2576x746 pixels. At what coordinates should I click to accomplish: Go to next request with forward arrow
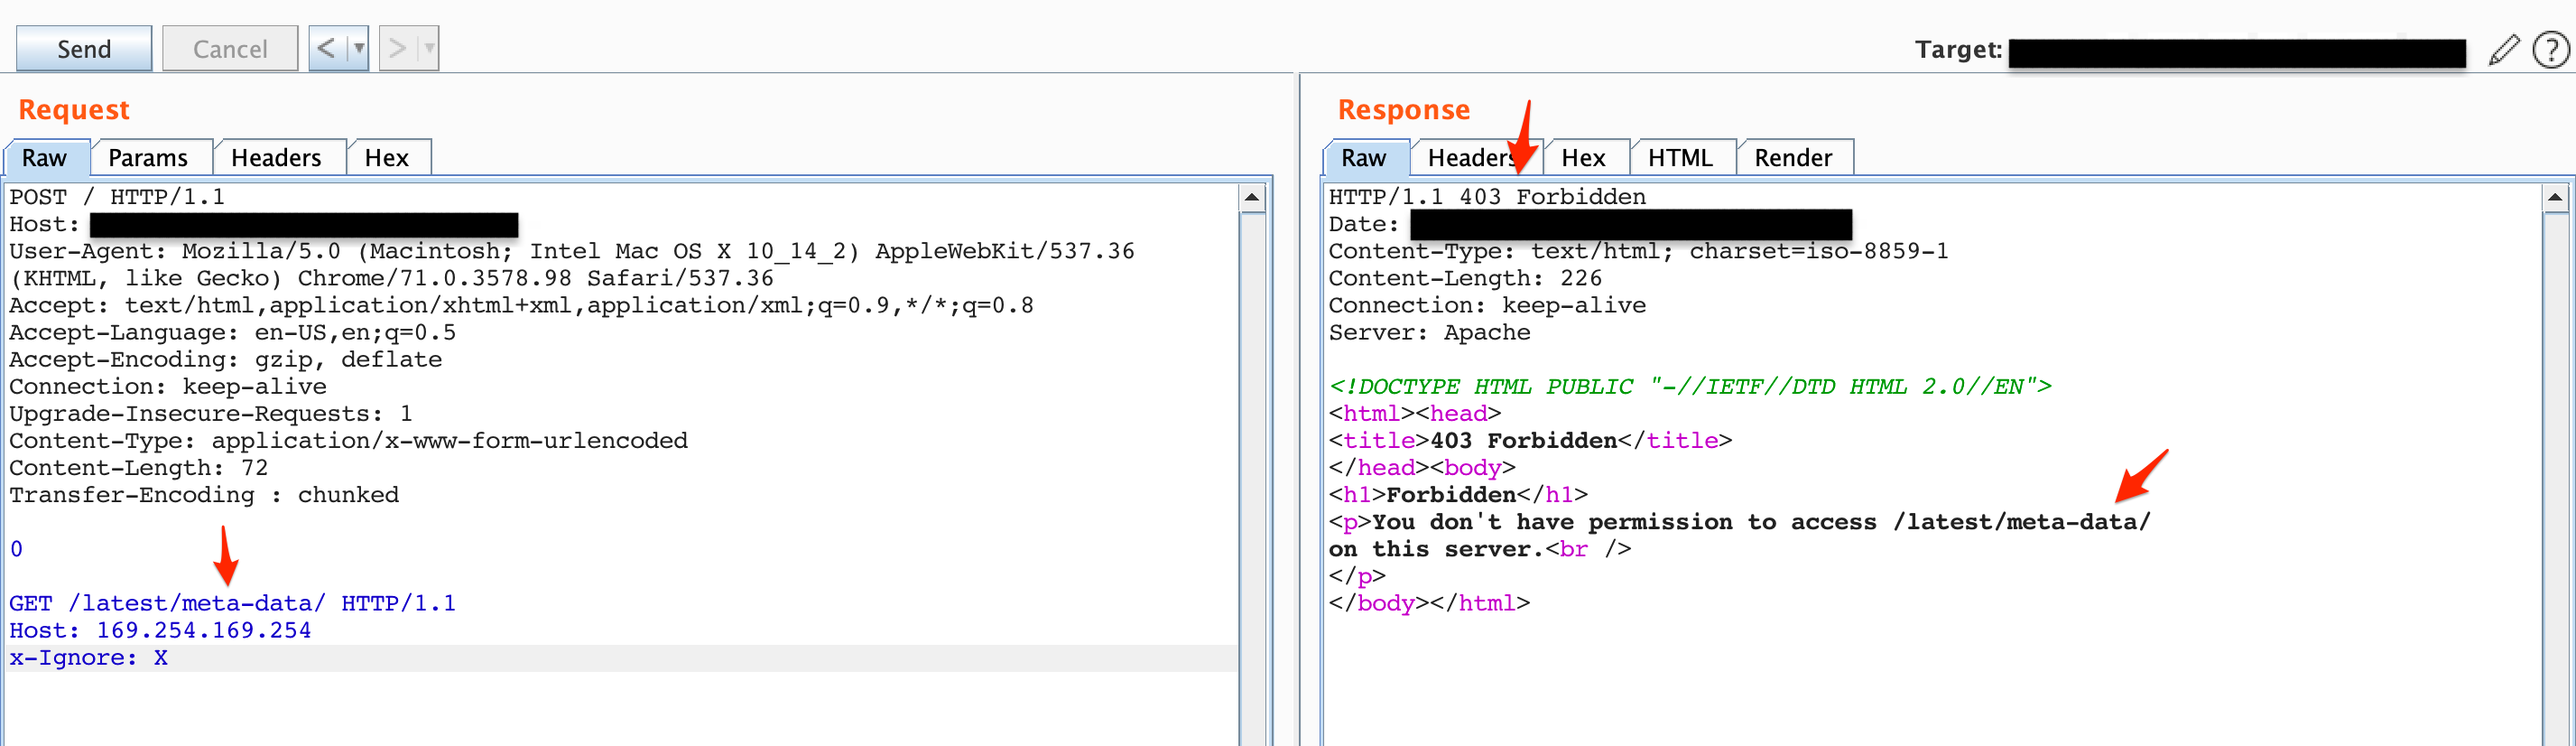397,48
